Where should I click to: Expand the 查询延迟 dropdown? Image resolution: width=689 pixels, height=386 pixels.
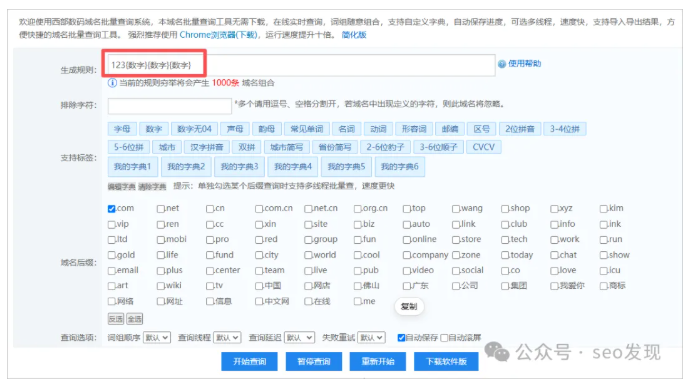[x=299, y=338]
